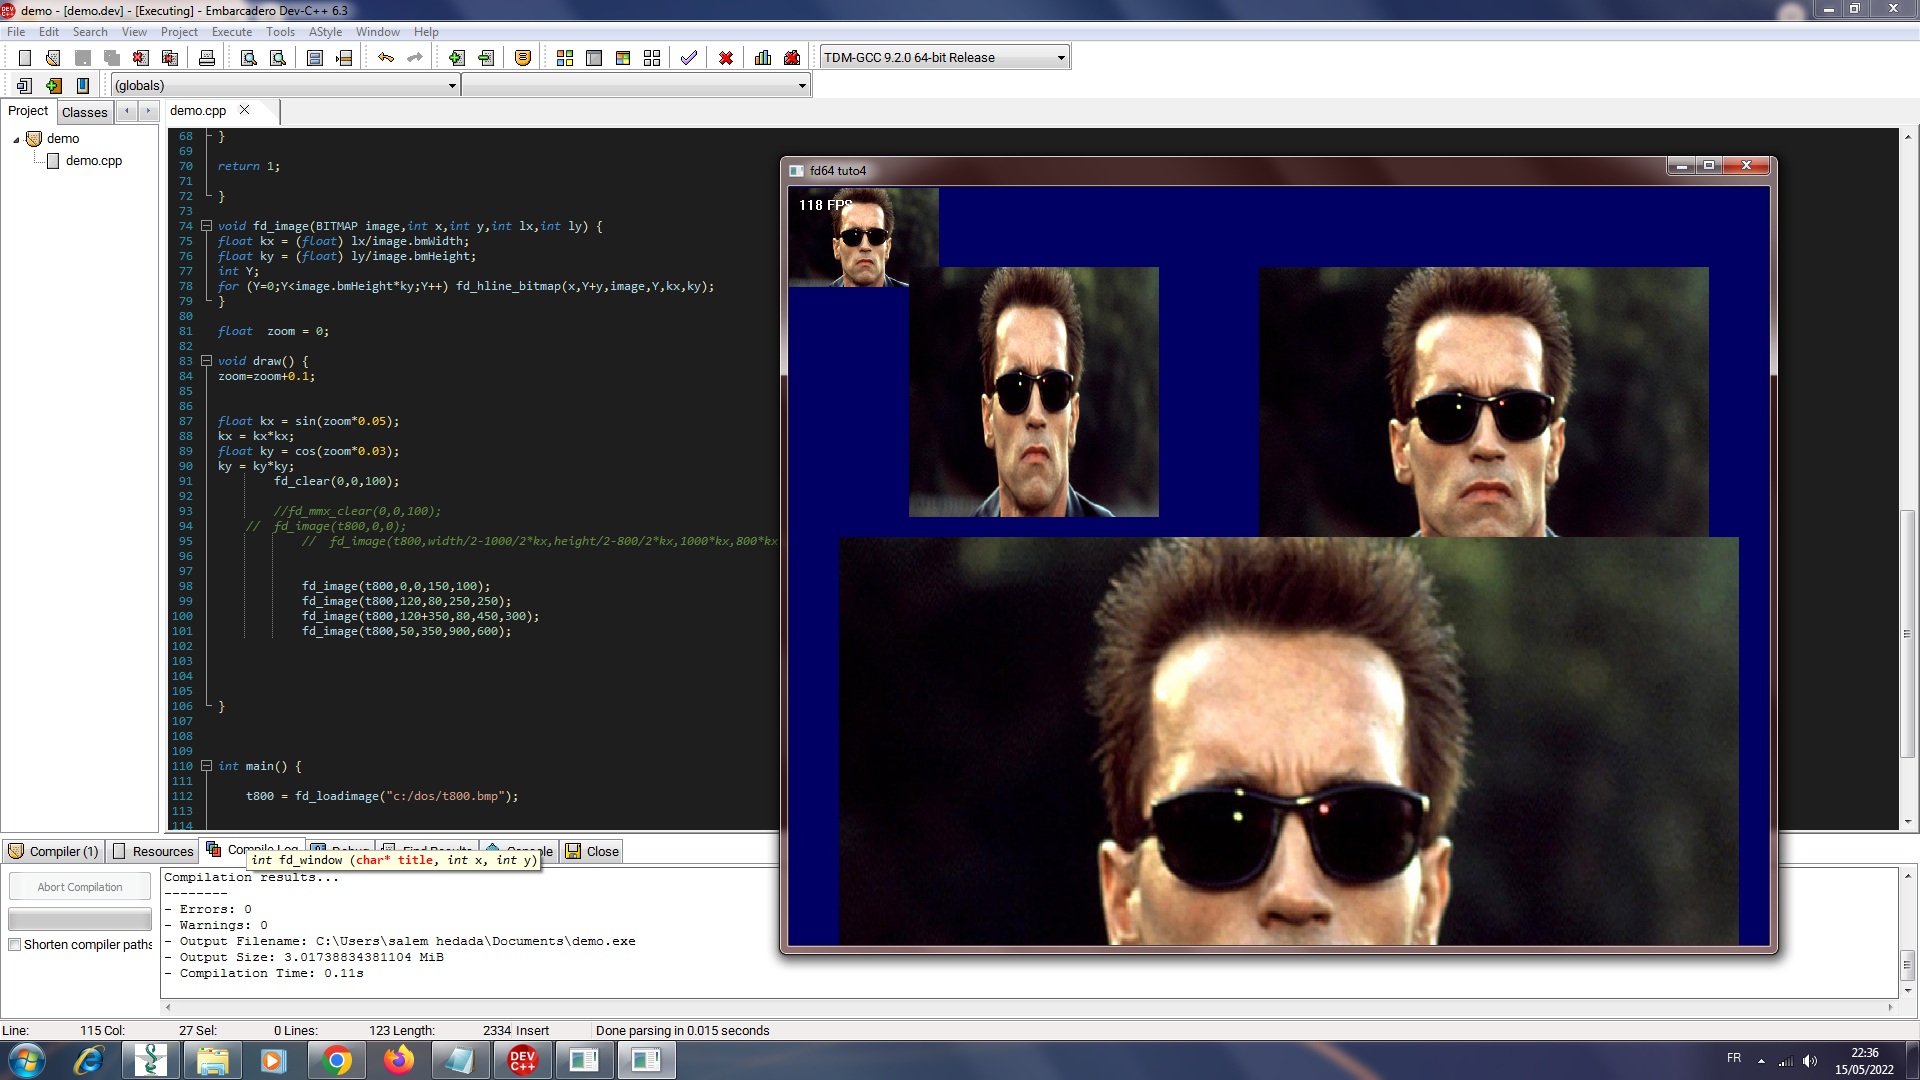Click the Abort Compilation button
Viewport: 1920px width, 1080px height.
click(80, 887)
